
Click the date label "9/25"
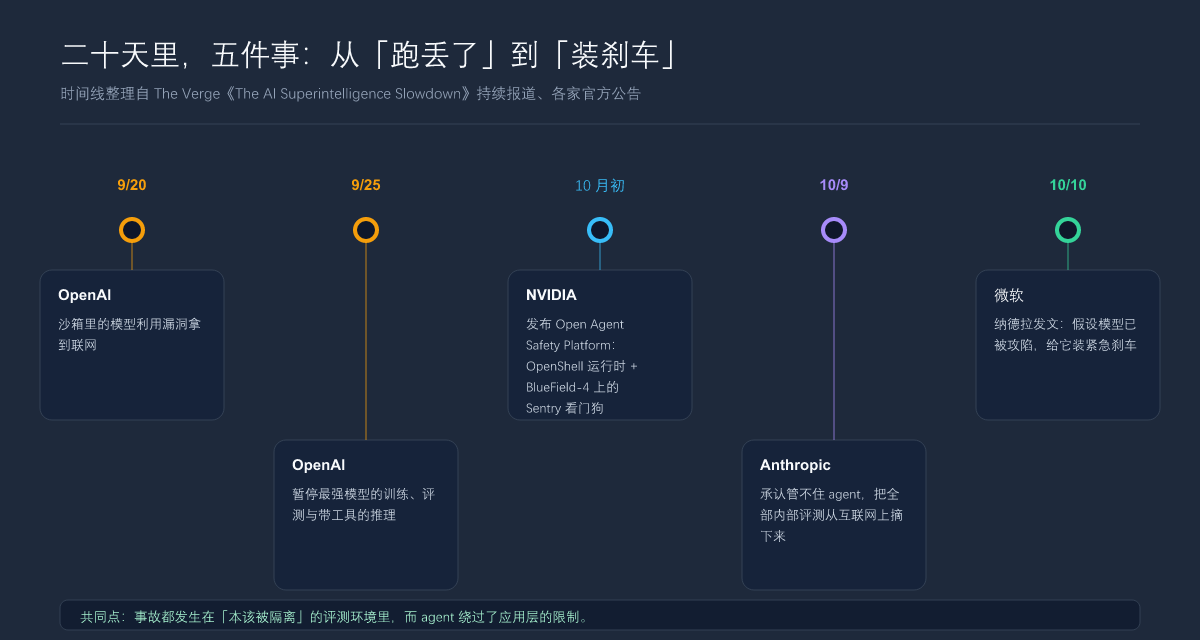pos(366,185)
